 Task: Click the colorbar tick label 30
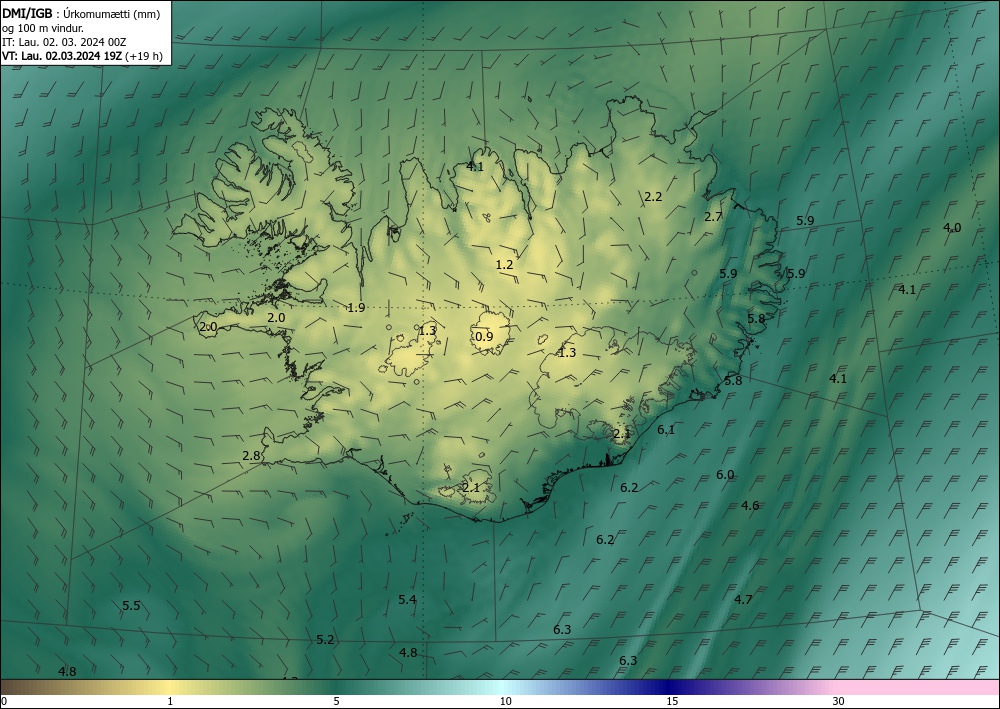839,702
